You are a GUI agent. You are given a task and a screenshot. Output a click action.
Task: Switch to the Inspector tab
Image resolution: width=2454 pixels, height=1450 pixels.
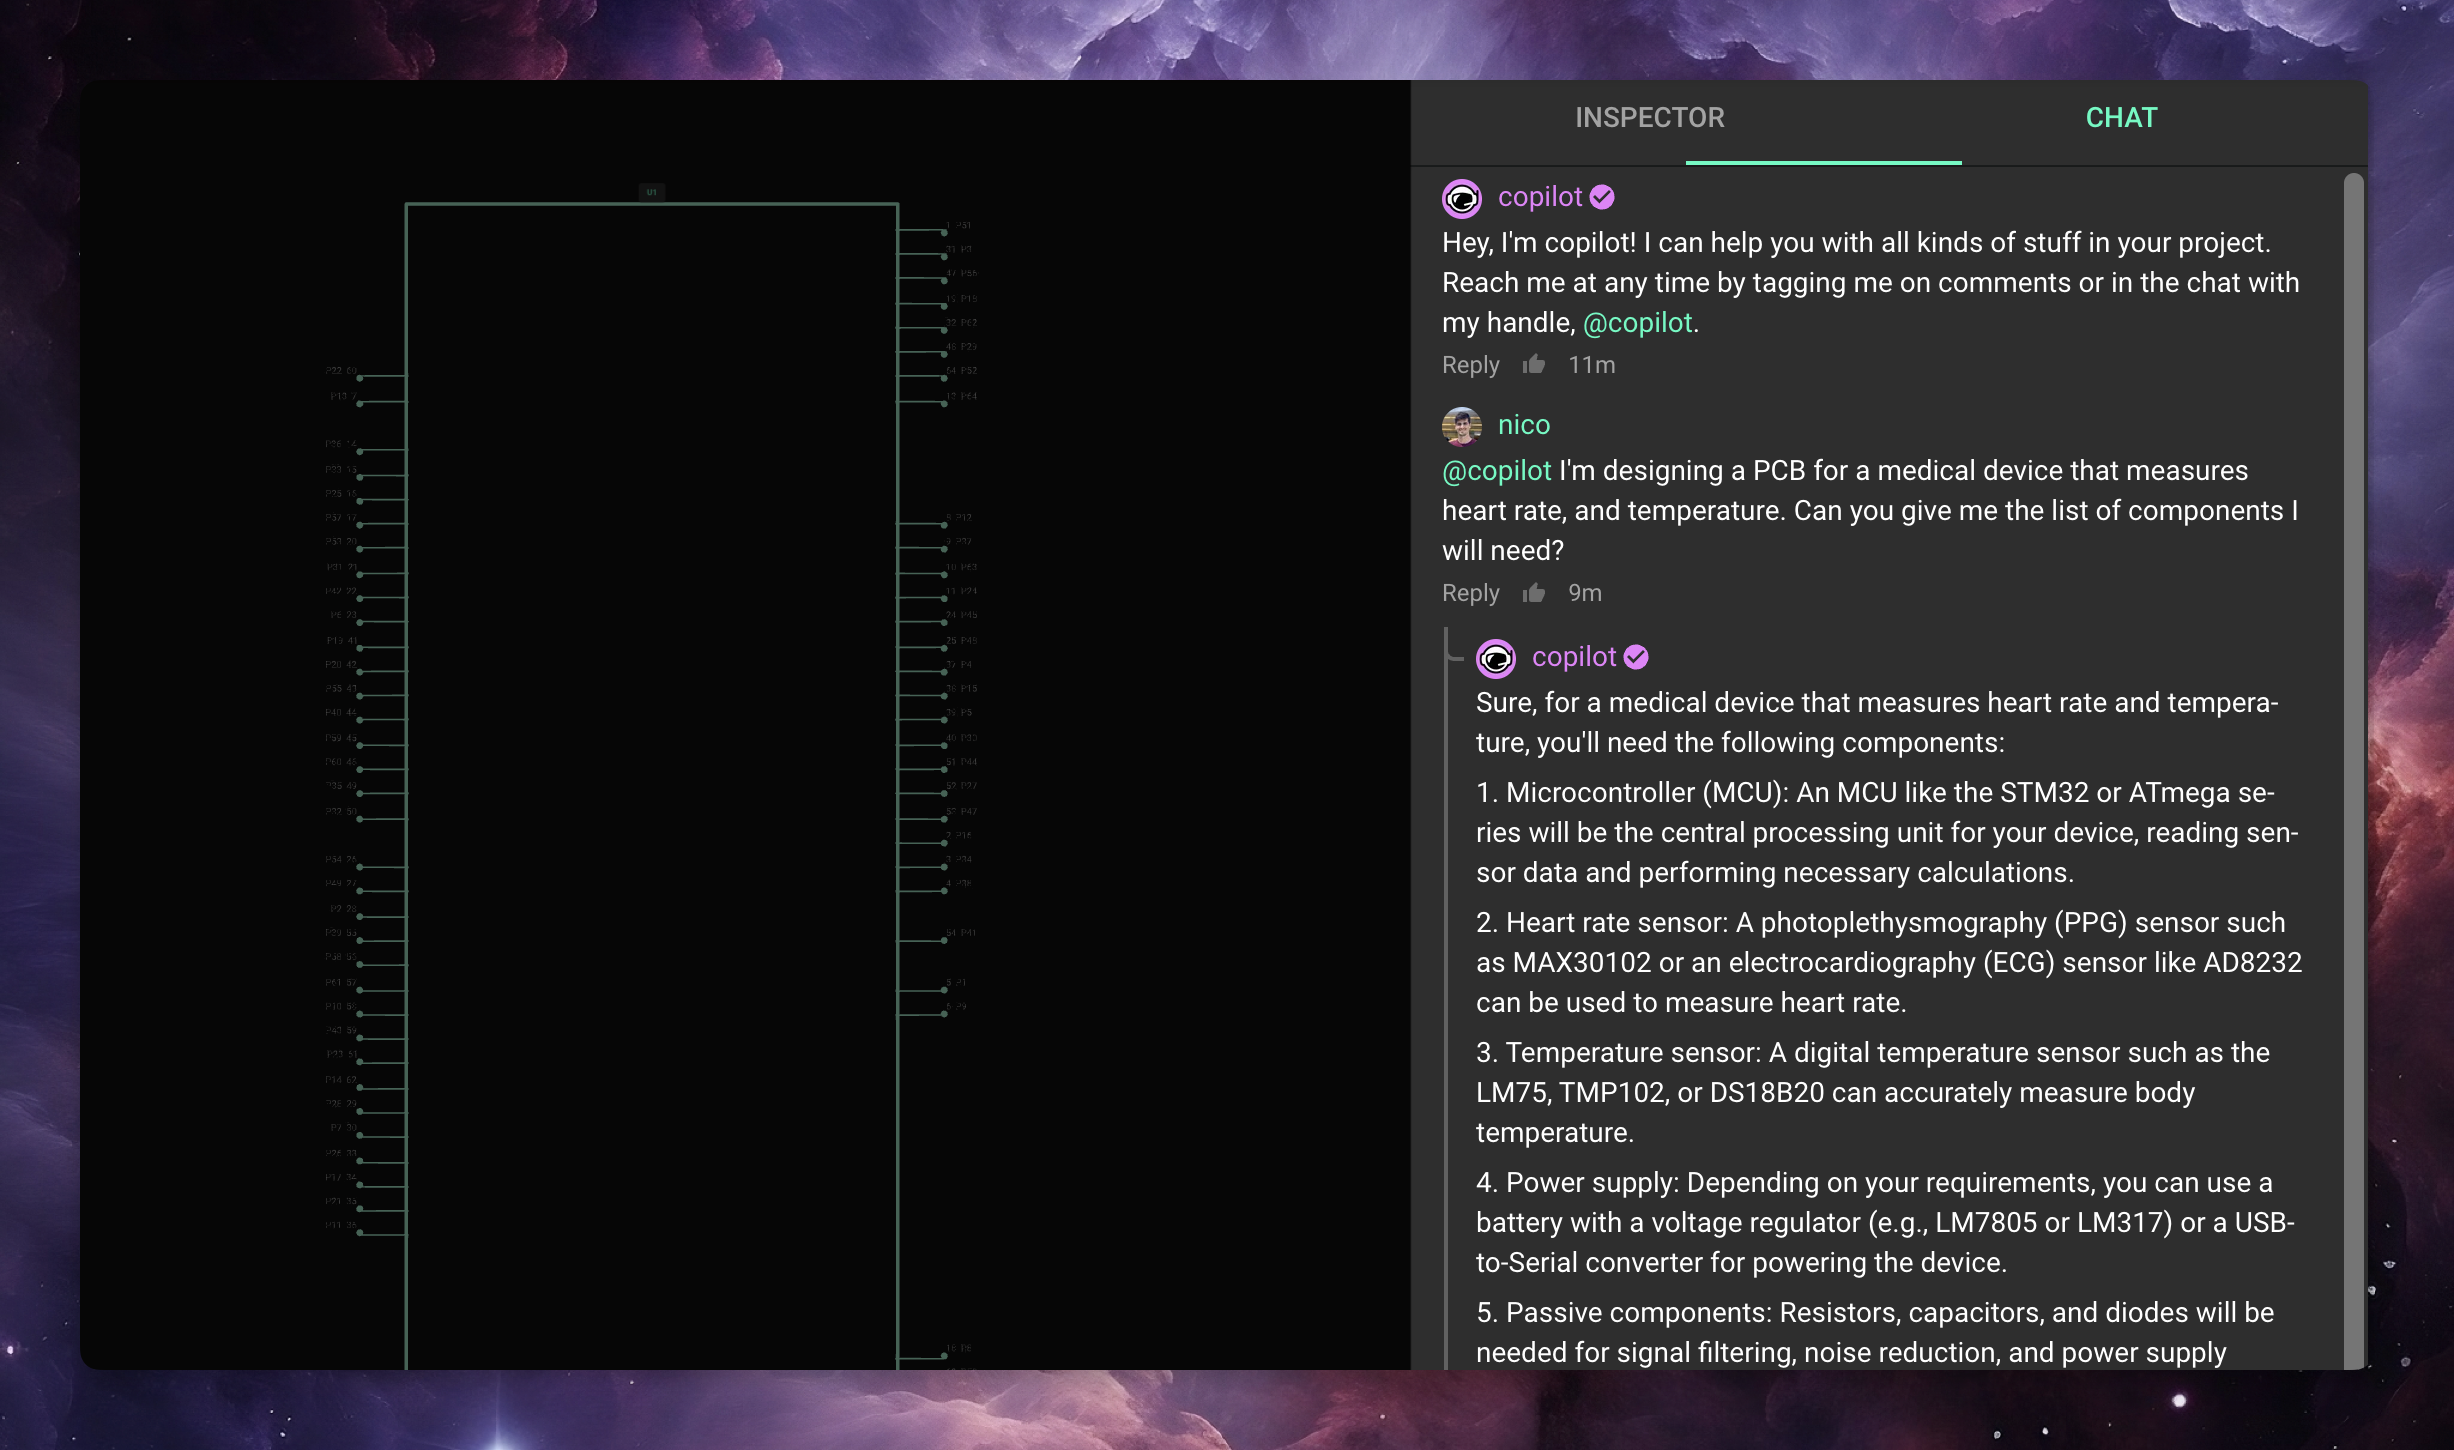(x=1648, y=117)
